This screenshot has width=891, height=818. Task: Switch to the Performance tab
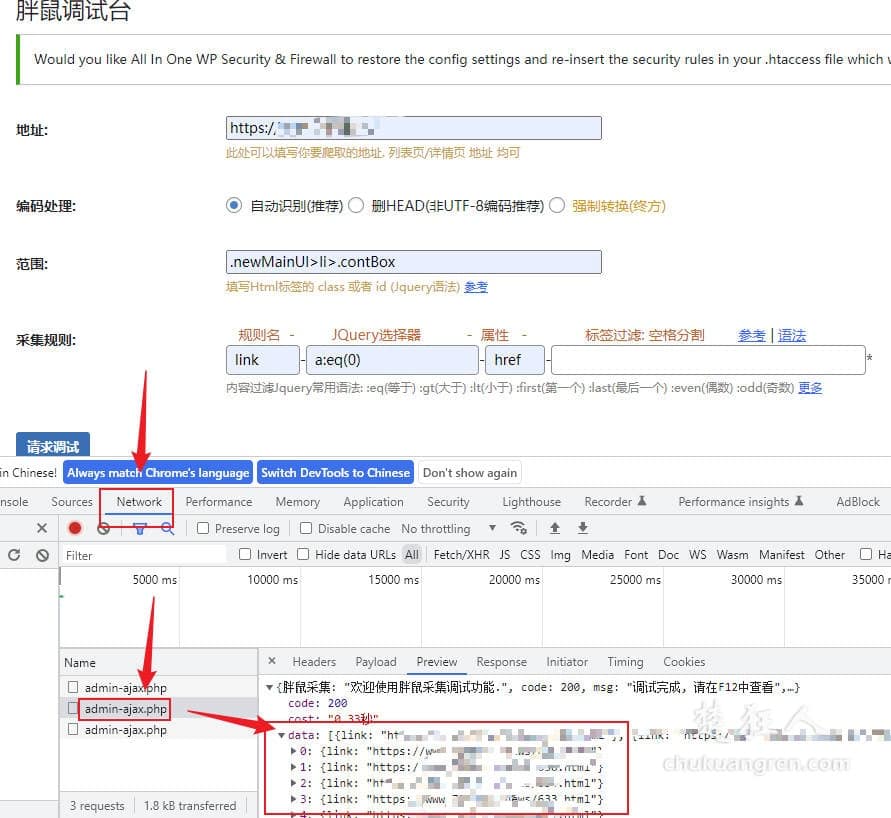218,502
